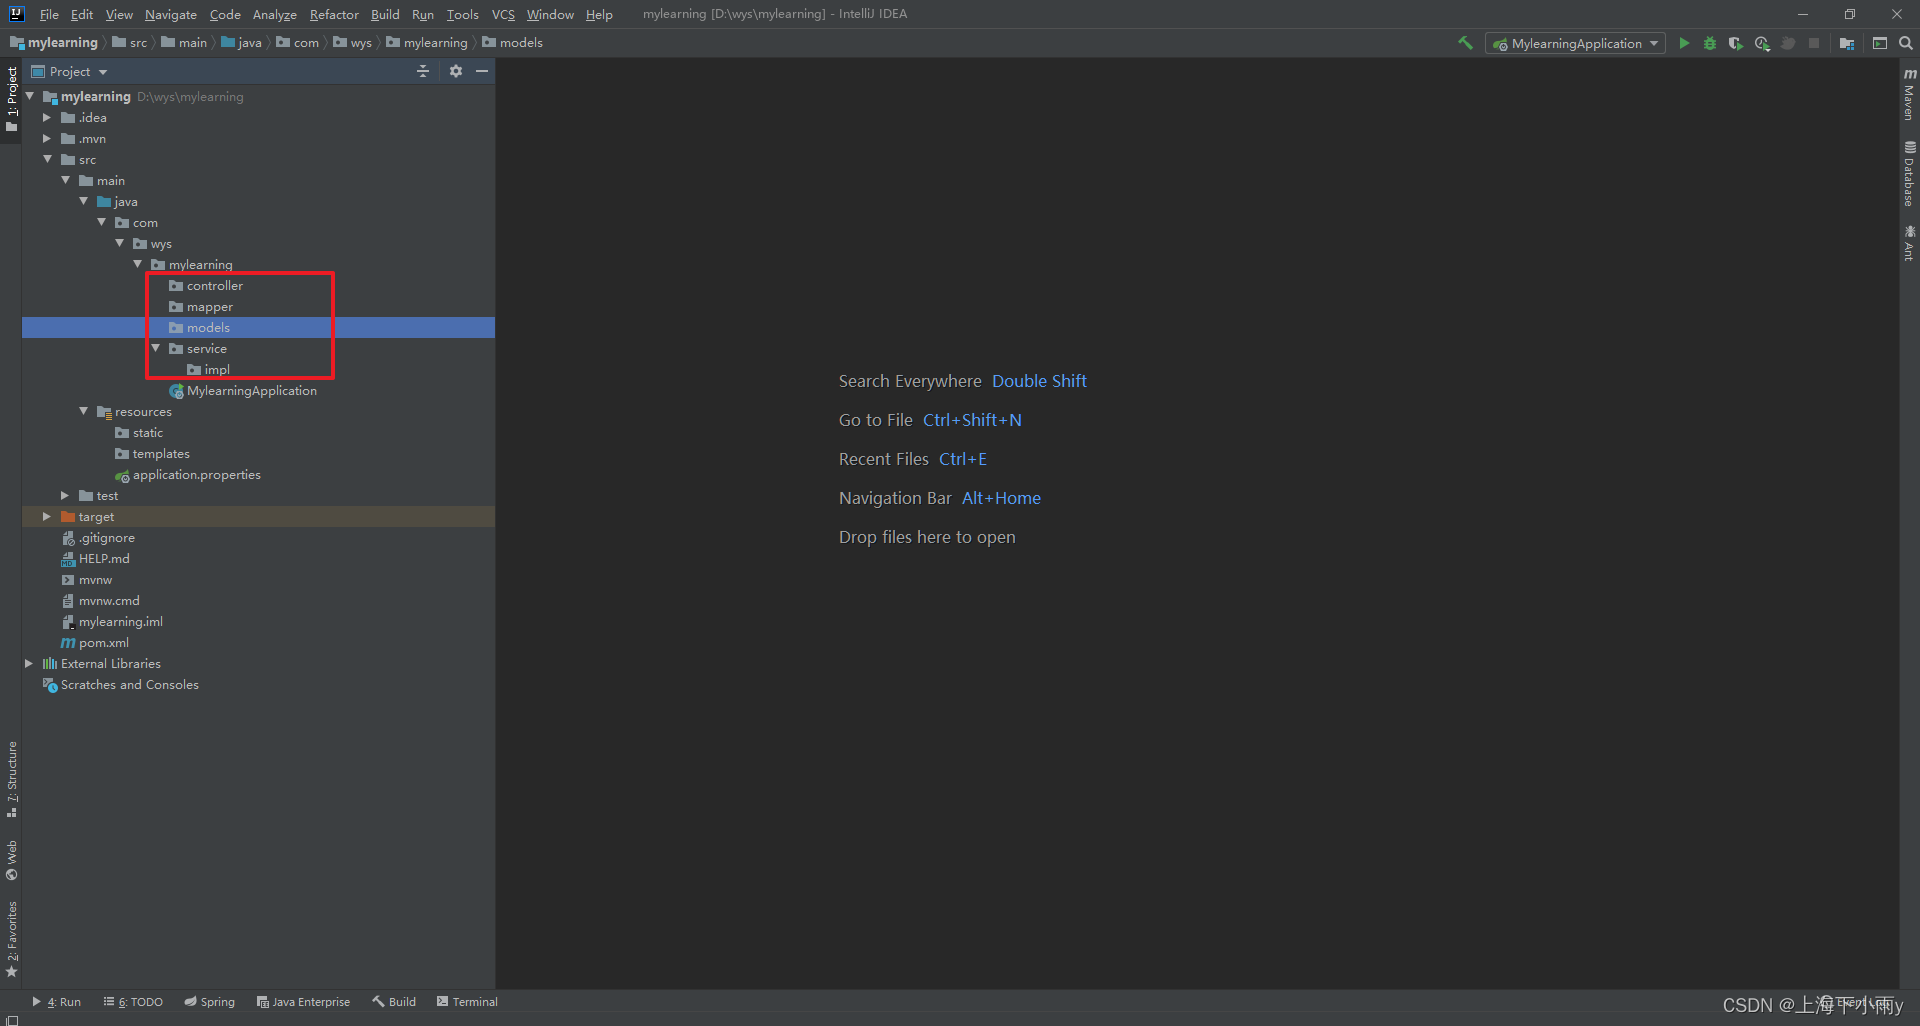Collapse the resources folder arrow
Viewport: 1920px width, 1026px height.
84,411
